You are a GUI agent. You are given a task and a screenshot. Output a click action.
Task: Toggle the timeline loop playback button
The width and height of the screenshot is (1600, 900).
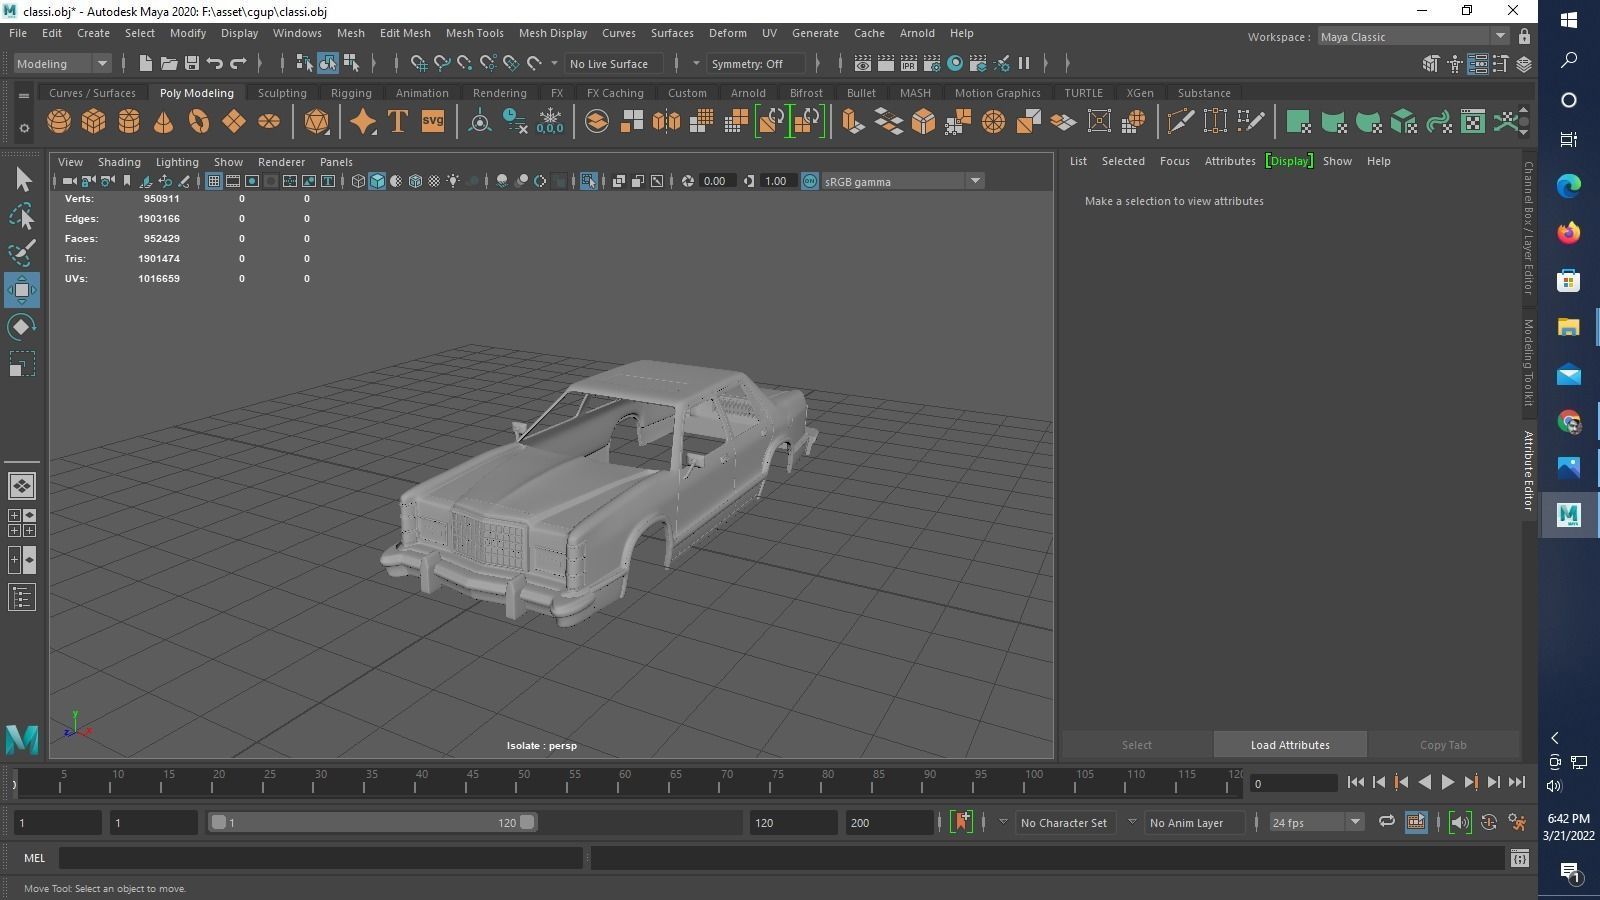point(1386,822)
